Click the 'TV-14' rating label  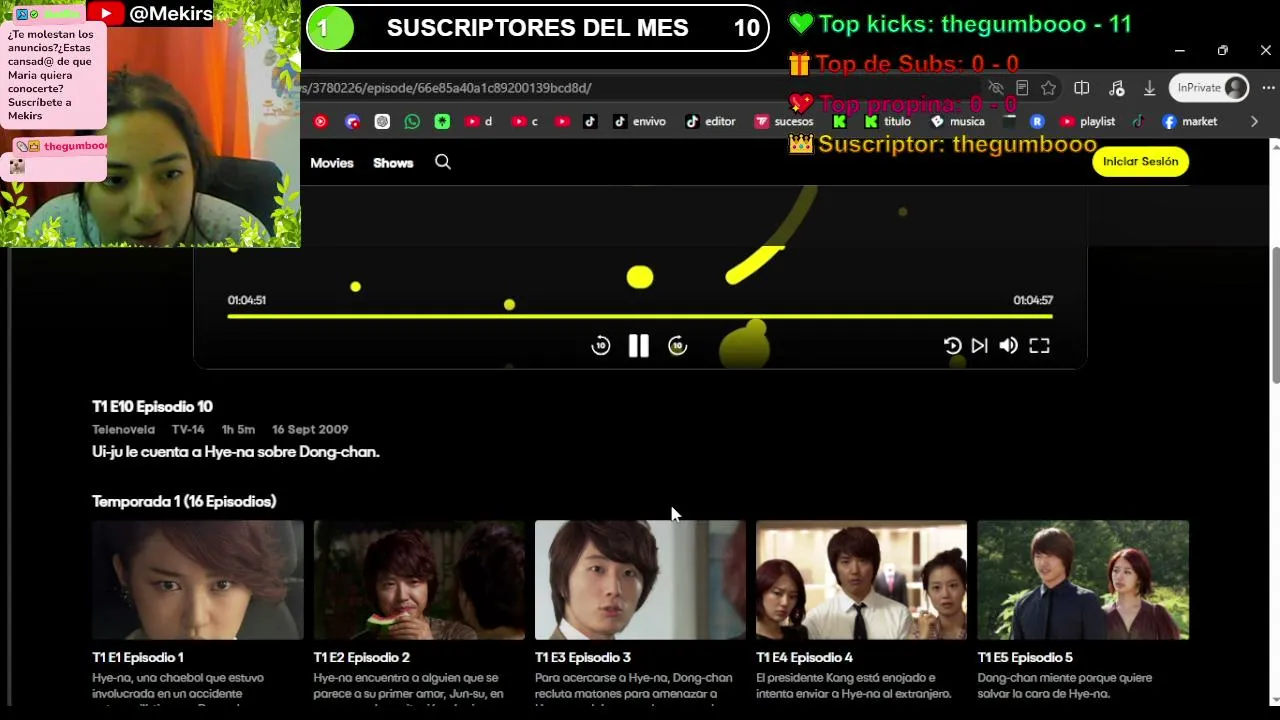[188, 430]
